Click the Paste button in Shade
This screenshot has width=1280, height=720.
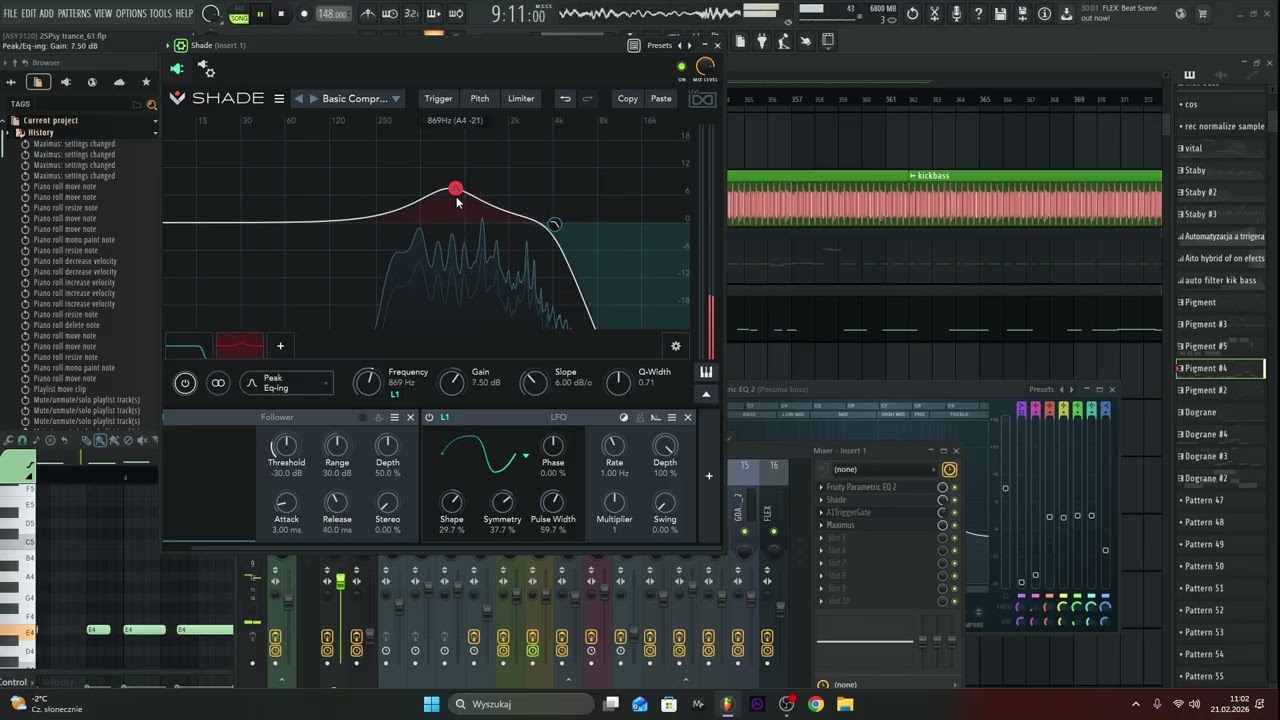coord(661,98)
